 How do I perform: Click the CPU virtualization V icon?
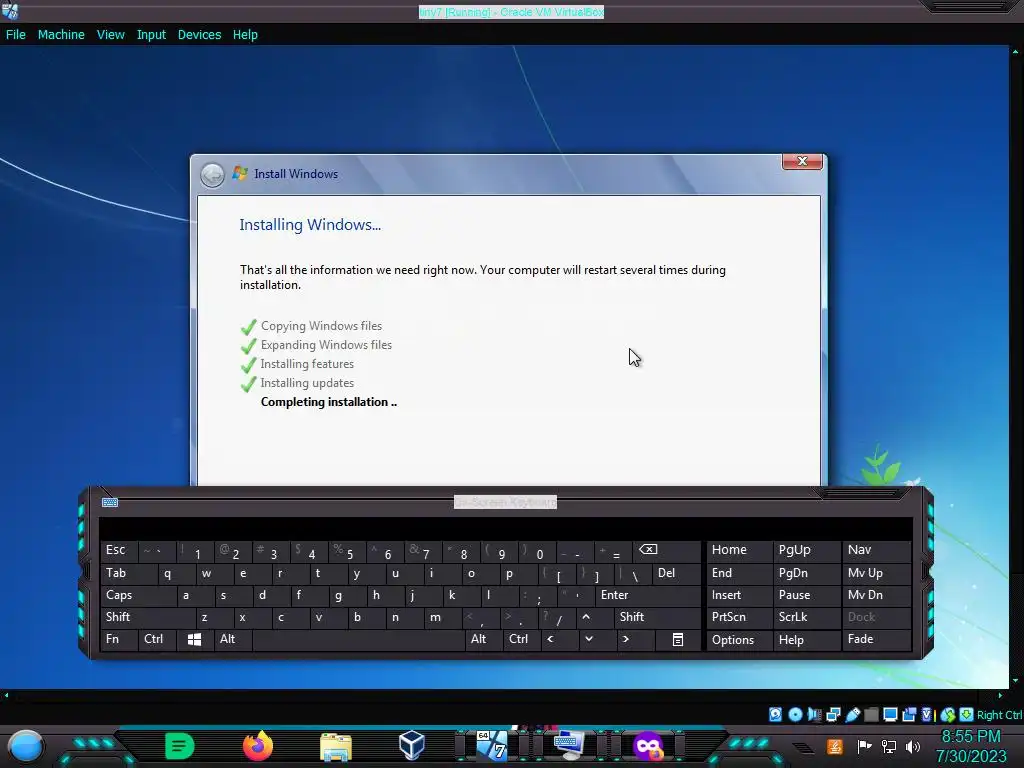927,714
